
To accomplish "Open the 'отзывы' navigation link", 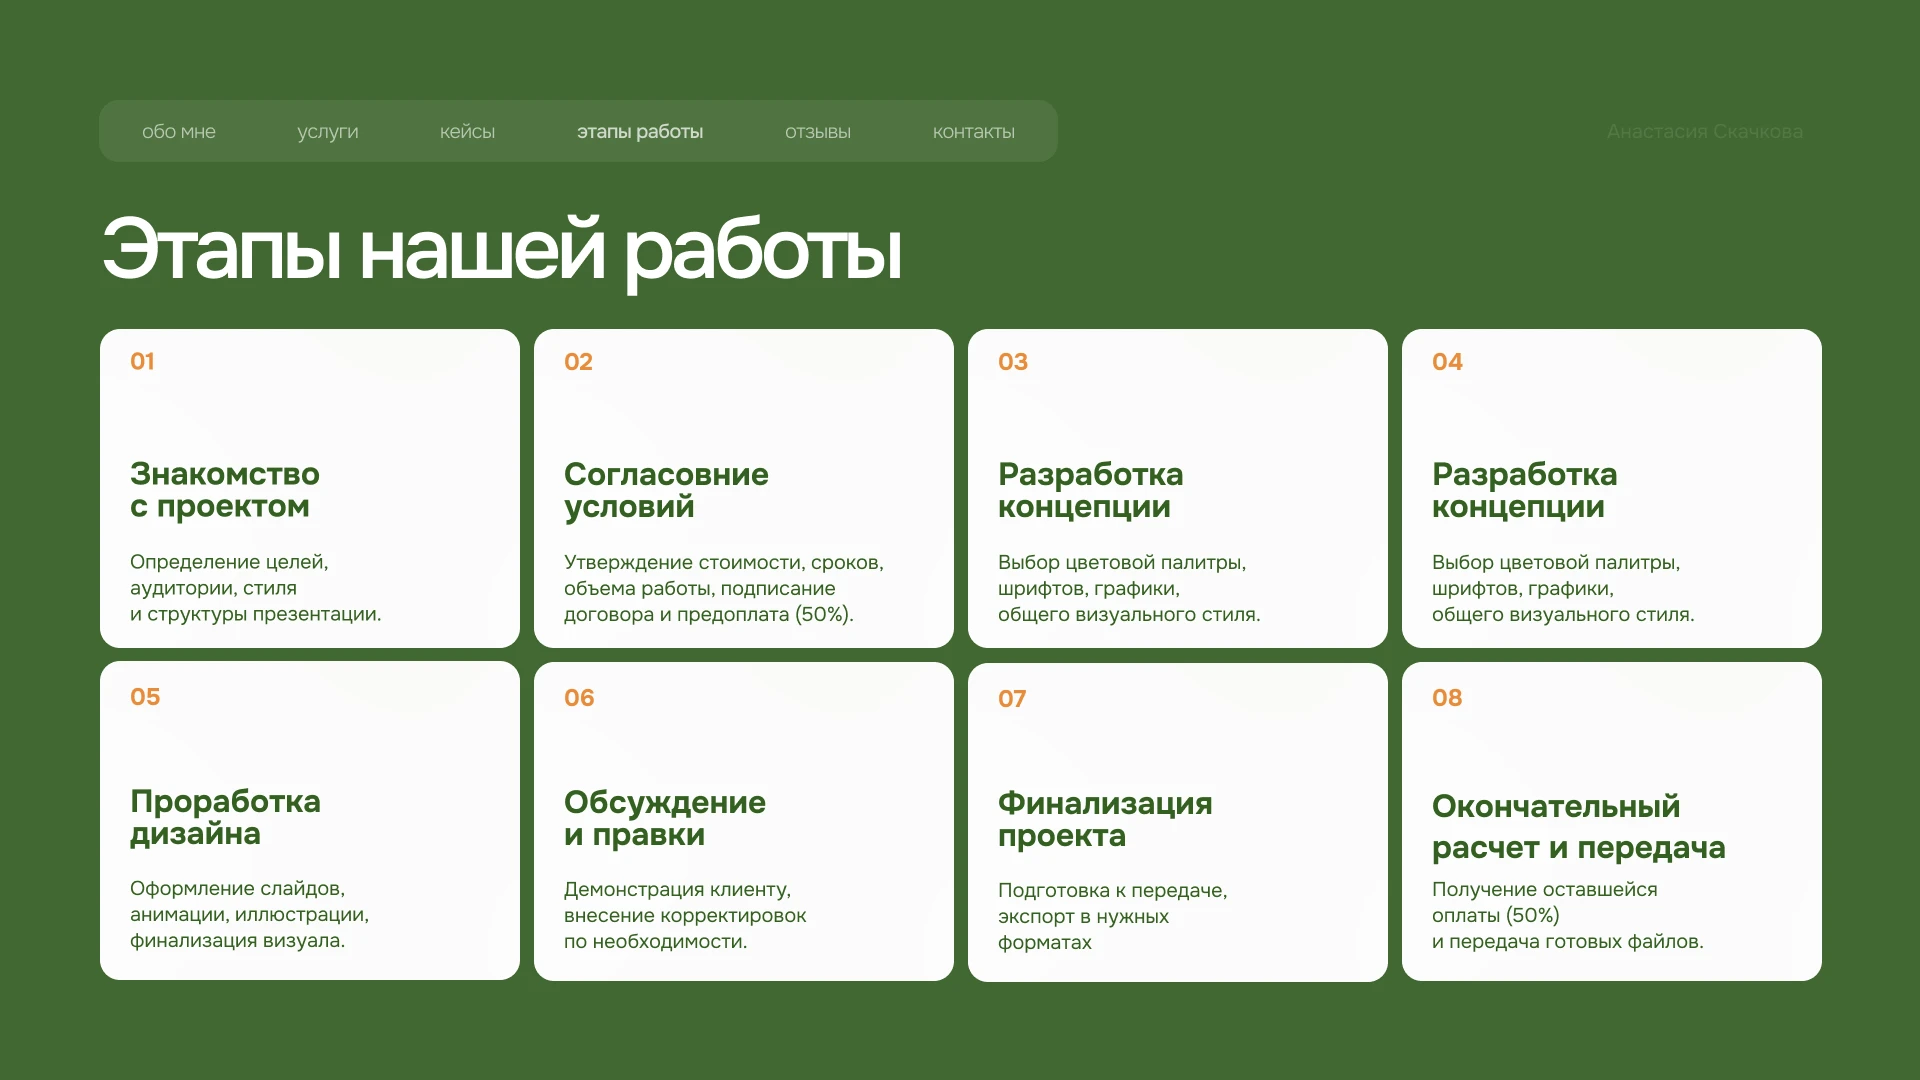I will pos(817,132).
